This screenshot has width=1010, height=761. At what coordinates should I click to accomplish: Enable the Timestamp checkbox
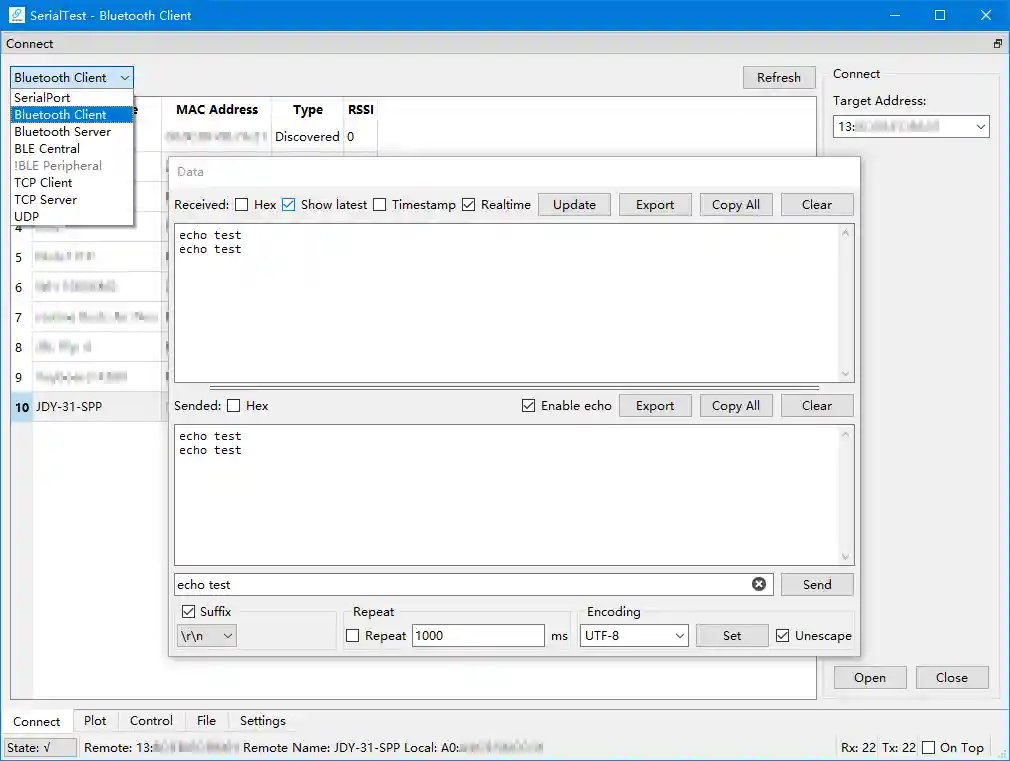[379, 204]
